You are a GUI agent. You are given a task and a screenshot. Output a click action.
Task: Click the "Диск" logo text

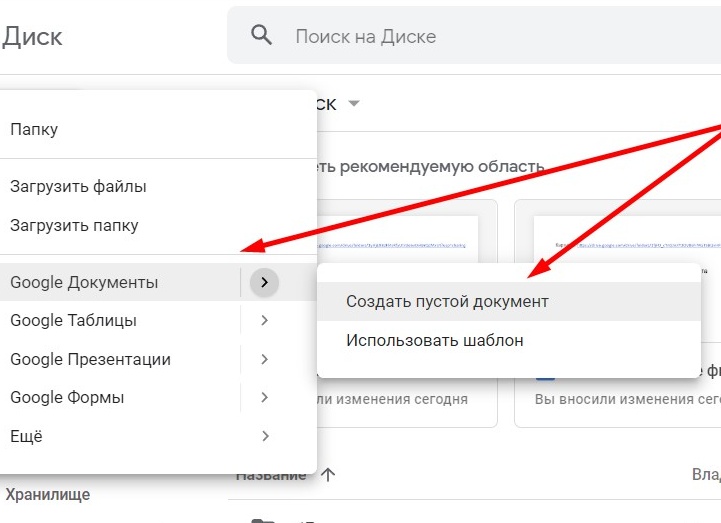(x=32, y=36)
